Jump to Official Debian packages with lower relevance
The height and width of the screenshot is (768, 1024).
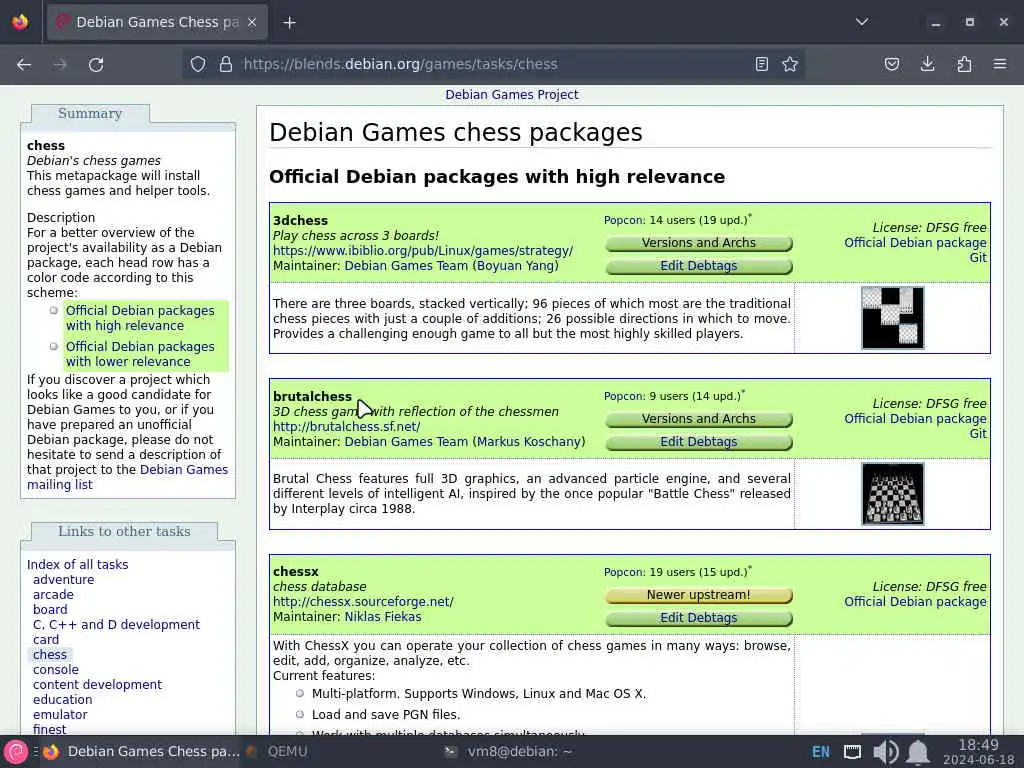(x=140, y=354)
